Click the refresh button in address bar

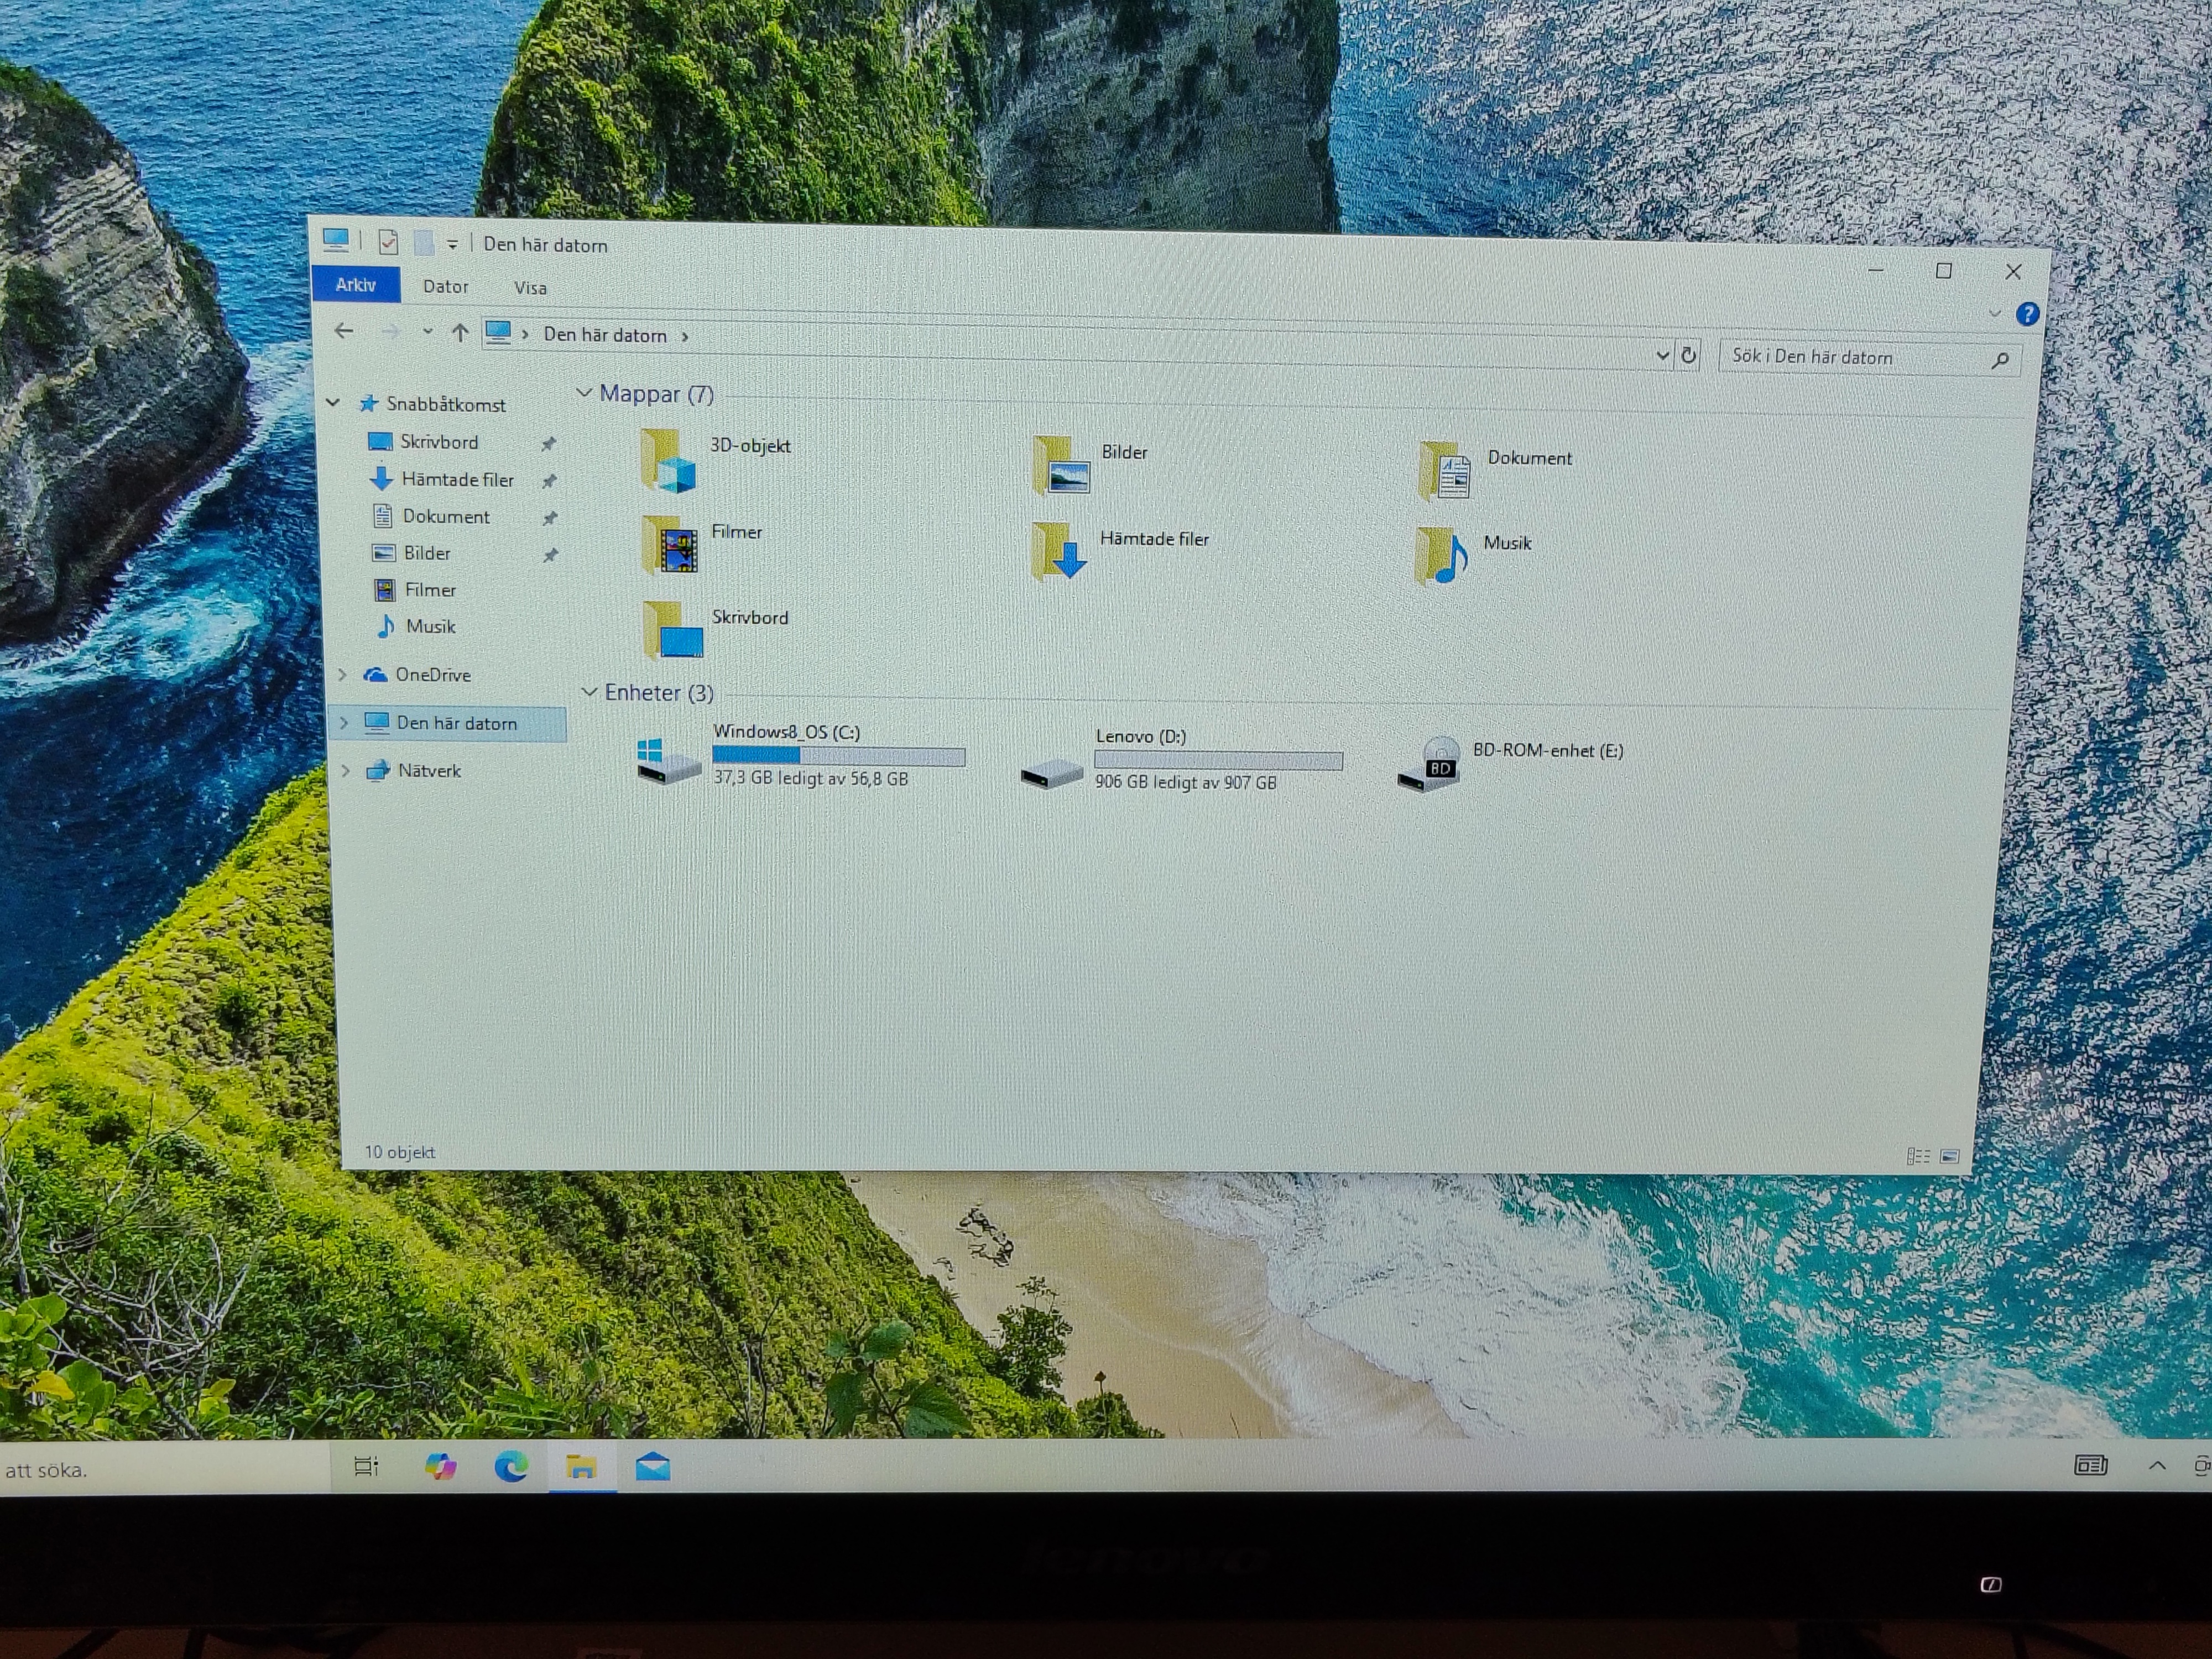[x=1688, y=355]
